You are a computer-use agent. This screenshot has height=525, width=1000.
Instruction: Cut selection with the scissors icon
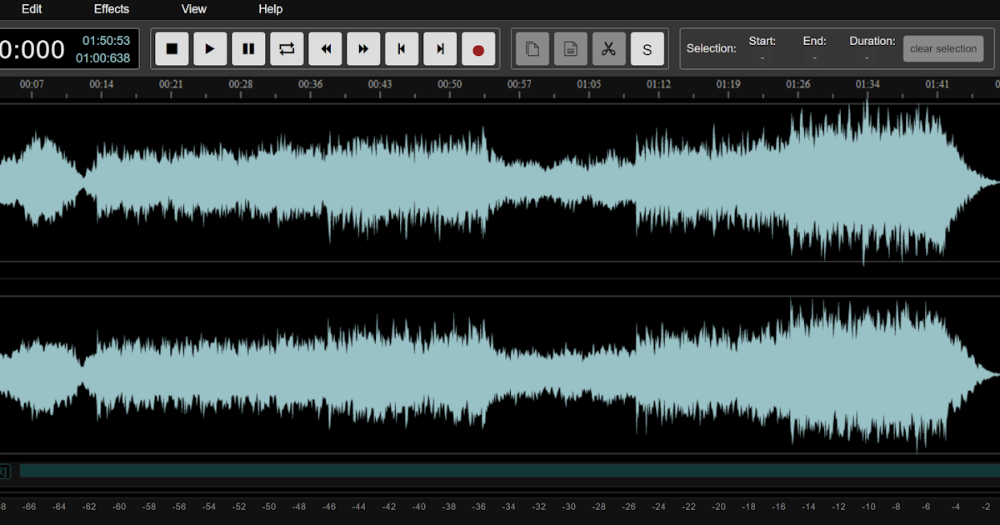(x=608, y=49)
